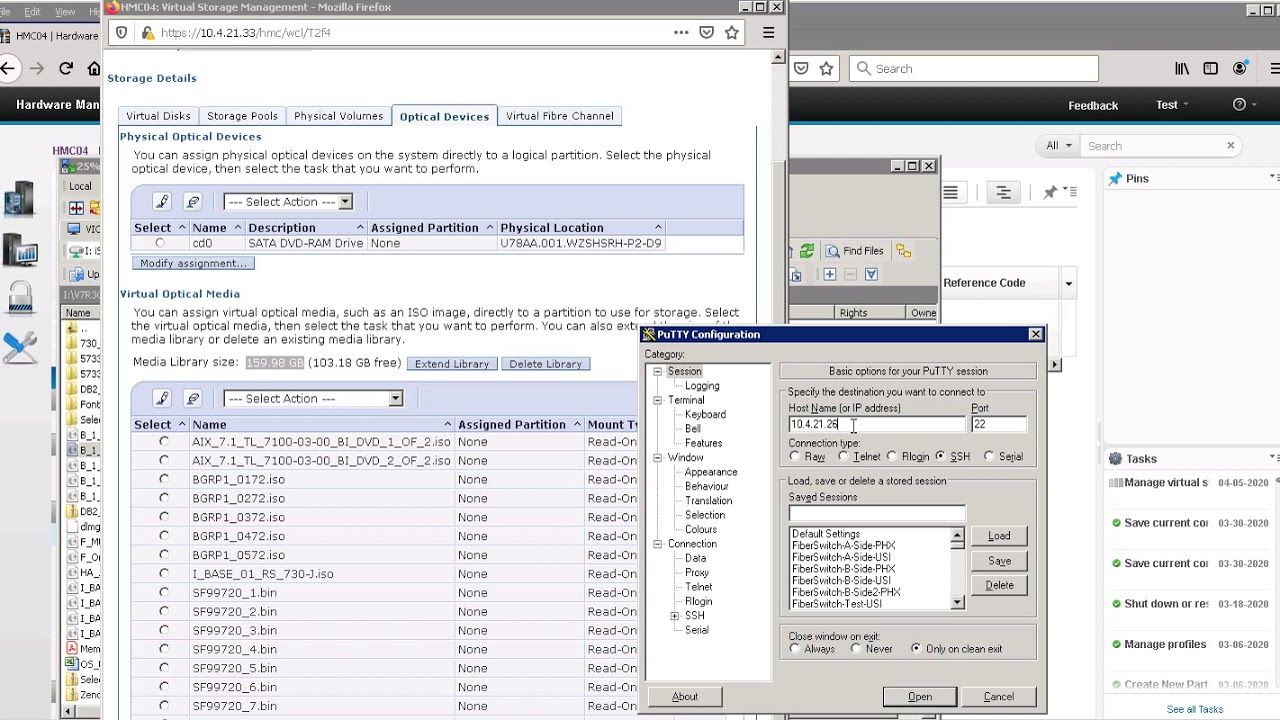Click the Host Name input field in PuTTY
This screenshot has height=720, width=1280.
coord(877,425)
